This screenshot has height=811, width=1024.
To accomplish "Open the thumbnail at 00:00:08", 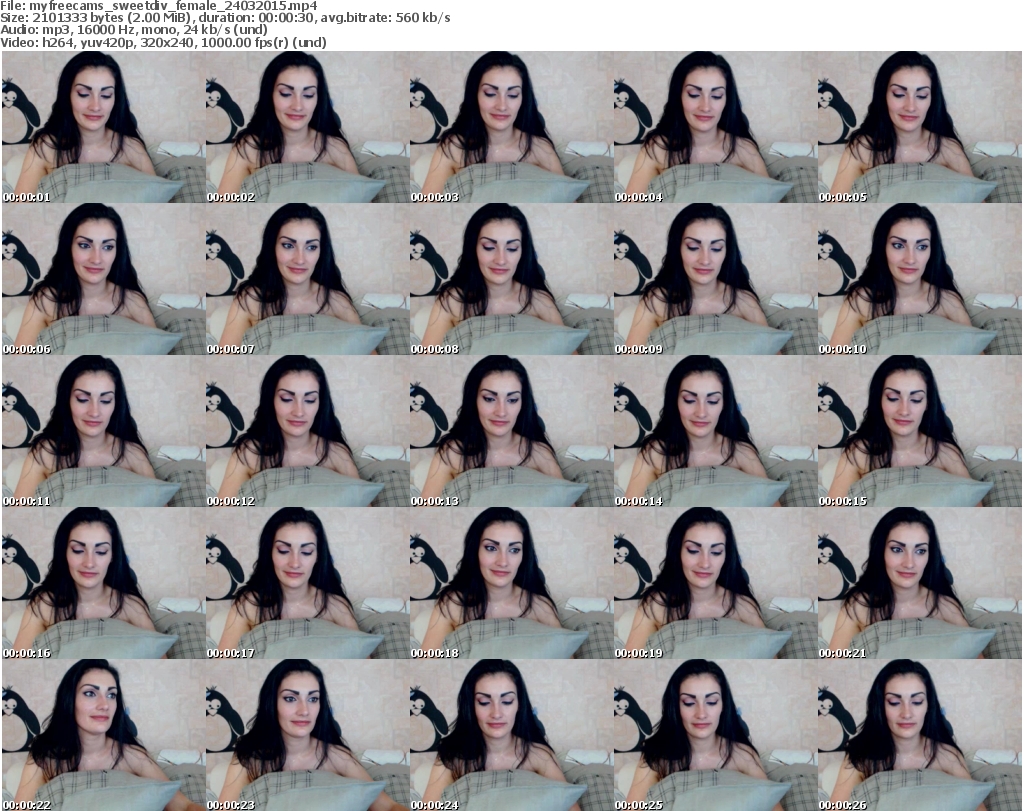I will click(x=511, y=279).
